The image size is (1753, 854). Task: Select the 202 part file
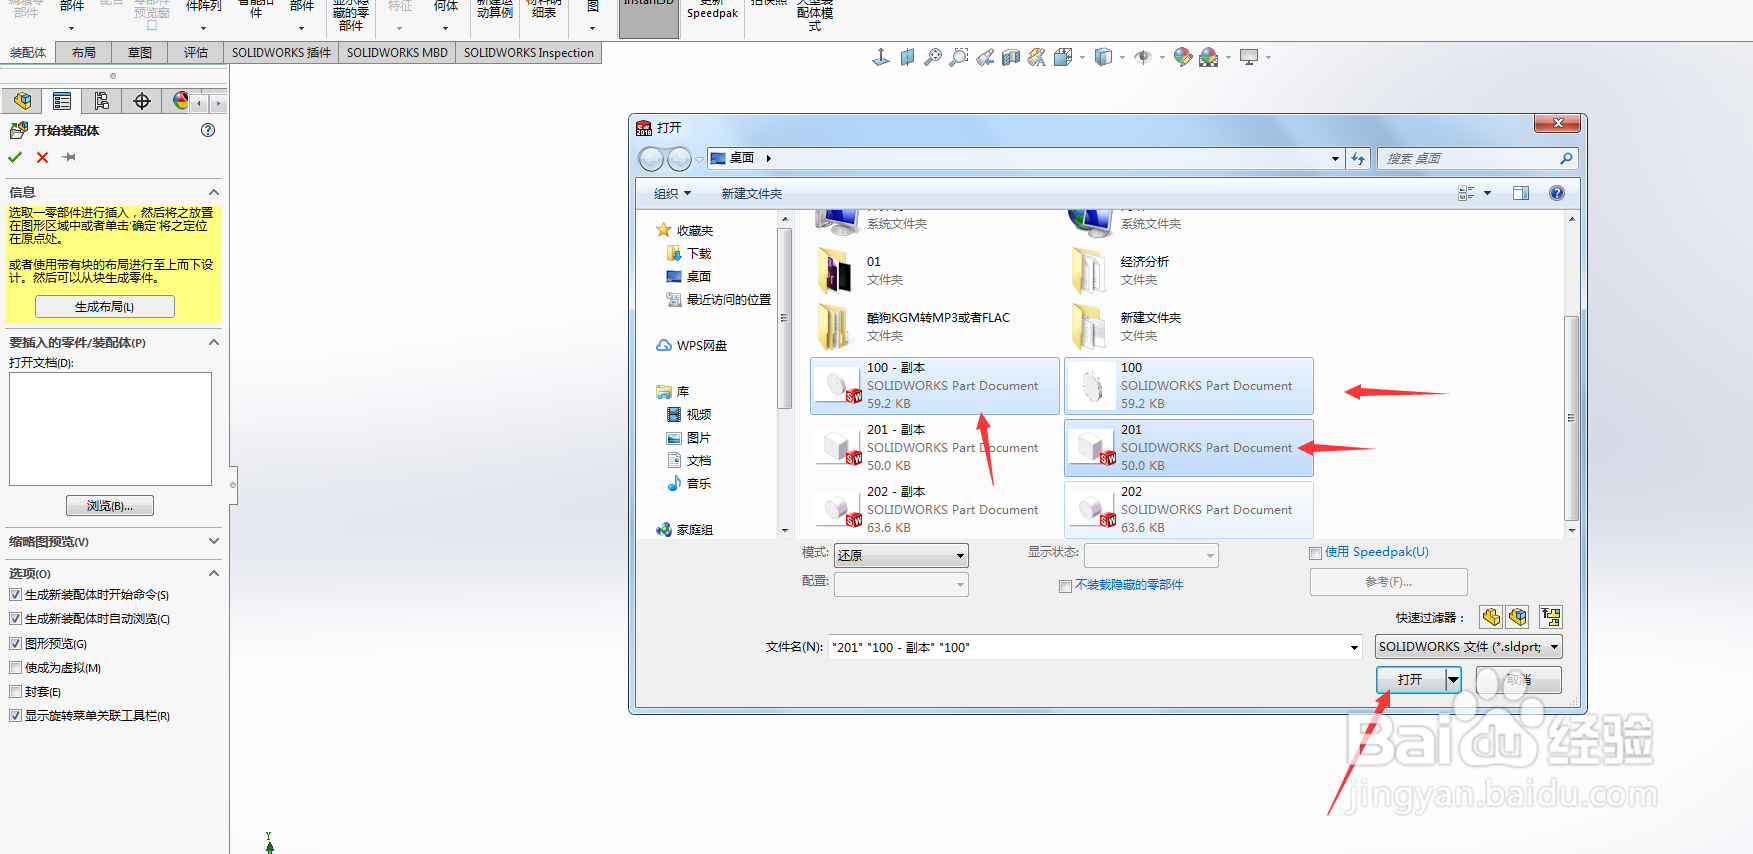(1188, 510)
